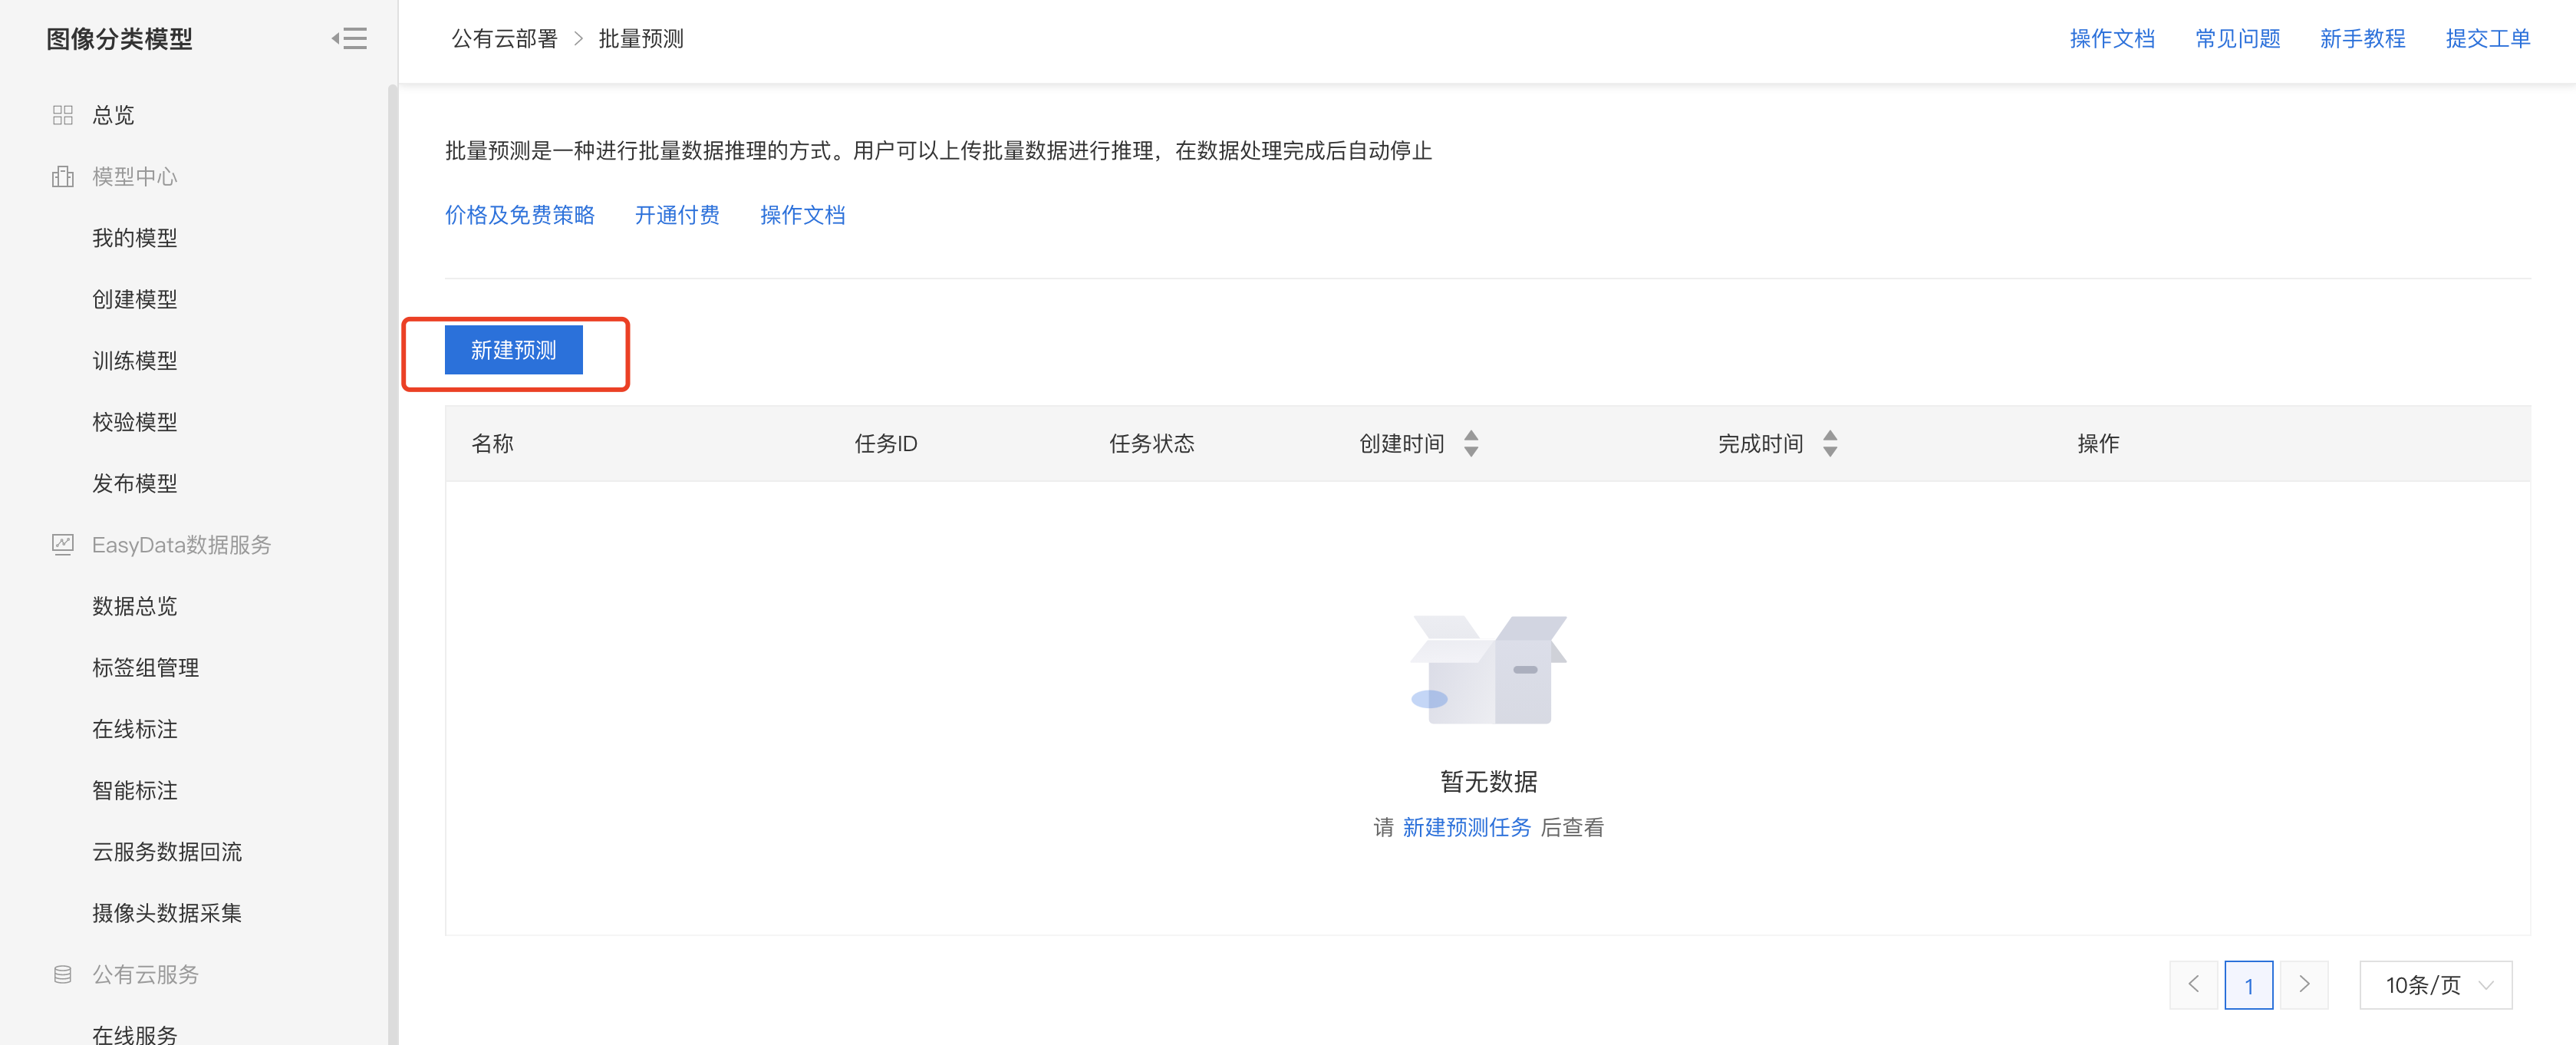Click the sidebar vertical scrollbar

(x=392, y=564)
